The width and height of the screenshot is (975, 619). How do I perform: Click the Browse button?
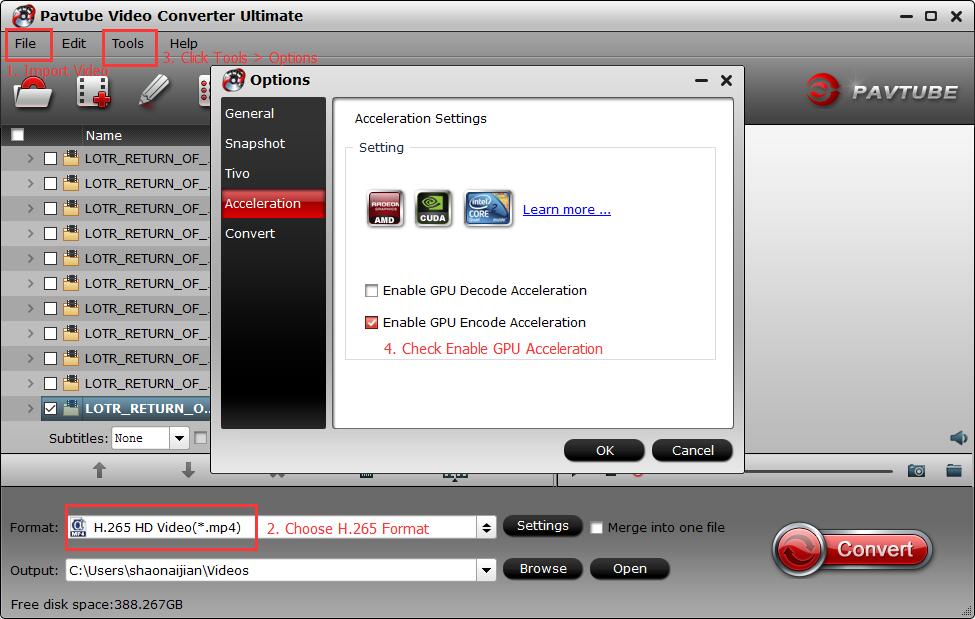point(542,569)
